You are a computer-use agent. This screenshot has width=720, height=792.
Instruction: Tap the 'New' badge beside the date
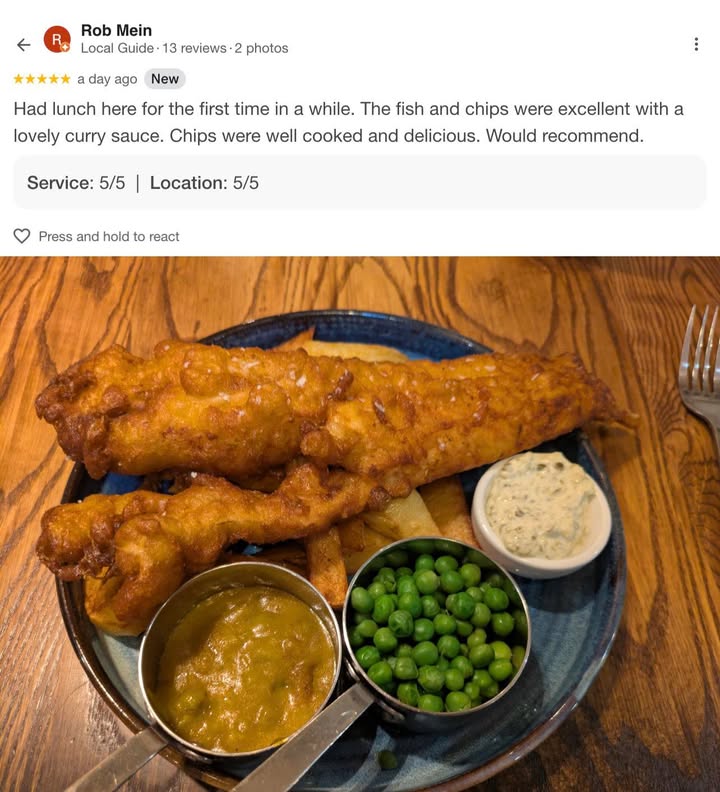pyautogui.click(x=165, y=79)
